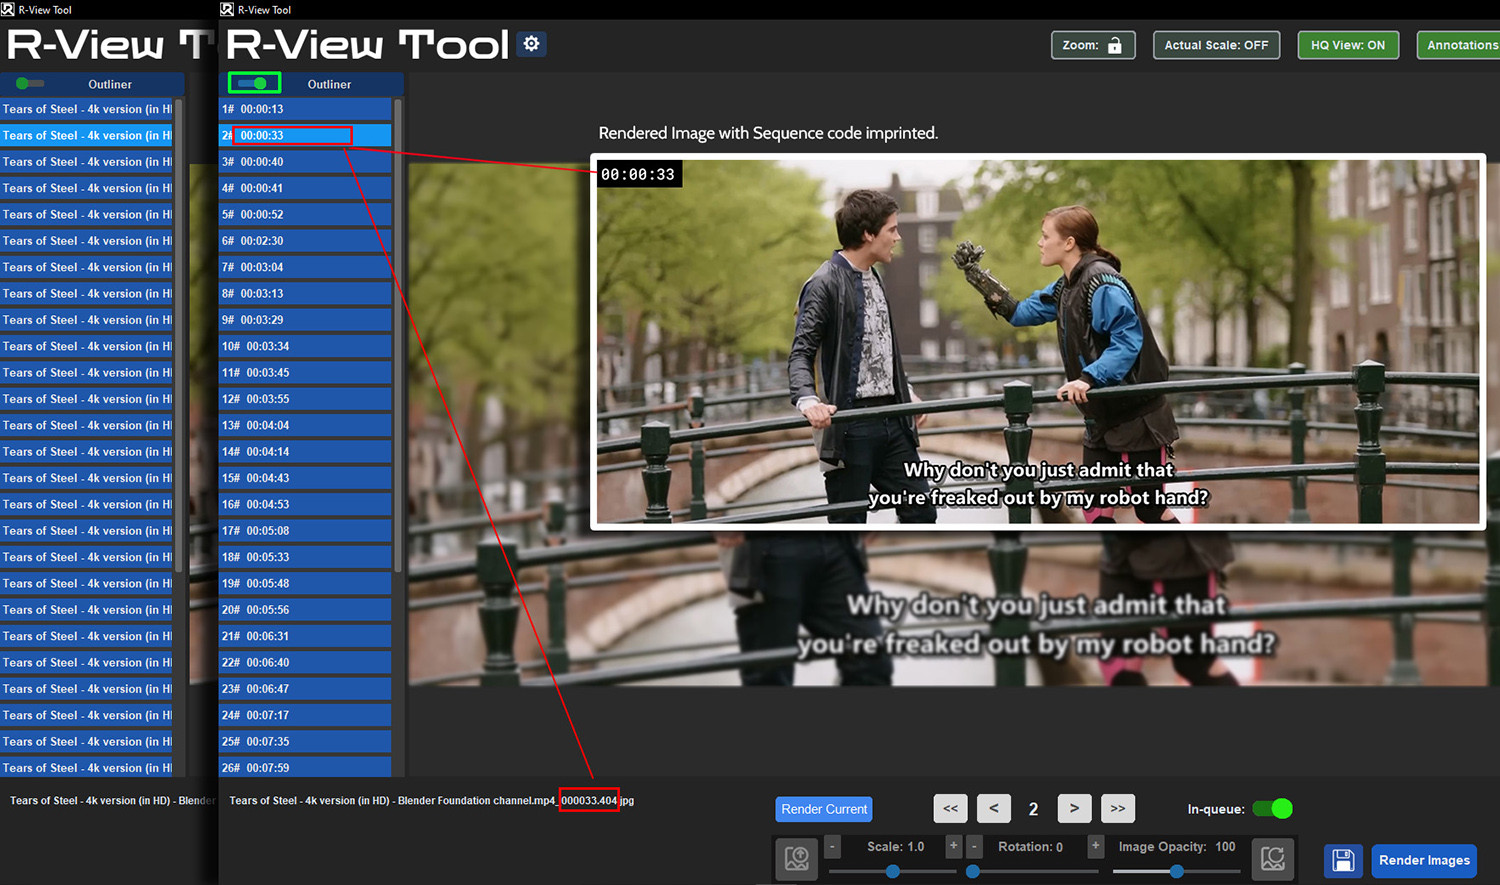Select row 5# 00:00:52
This screenshot has width=1500, height=885.
point(305,214)
